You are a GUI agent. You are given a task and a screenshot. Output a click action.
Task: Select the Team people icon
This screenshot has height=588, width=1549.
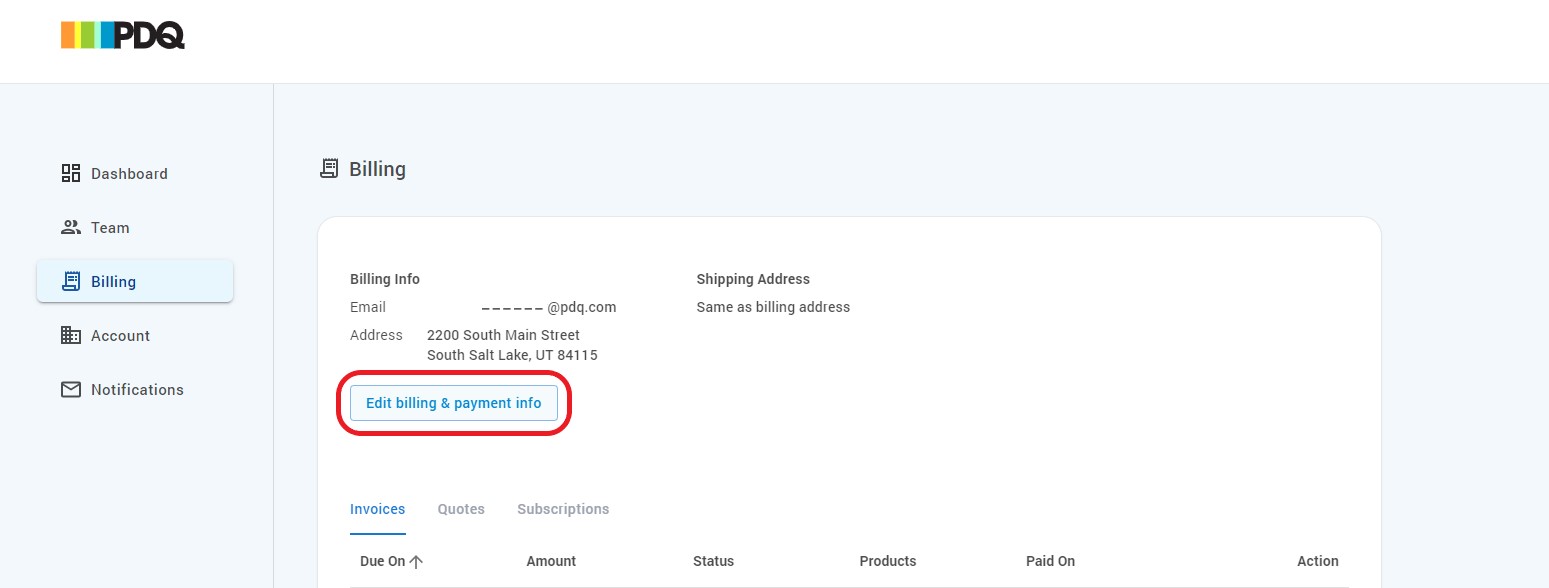[x=71, y=227]
